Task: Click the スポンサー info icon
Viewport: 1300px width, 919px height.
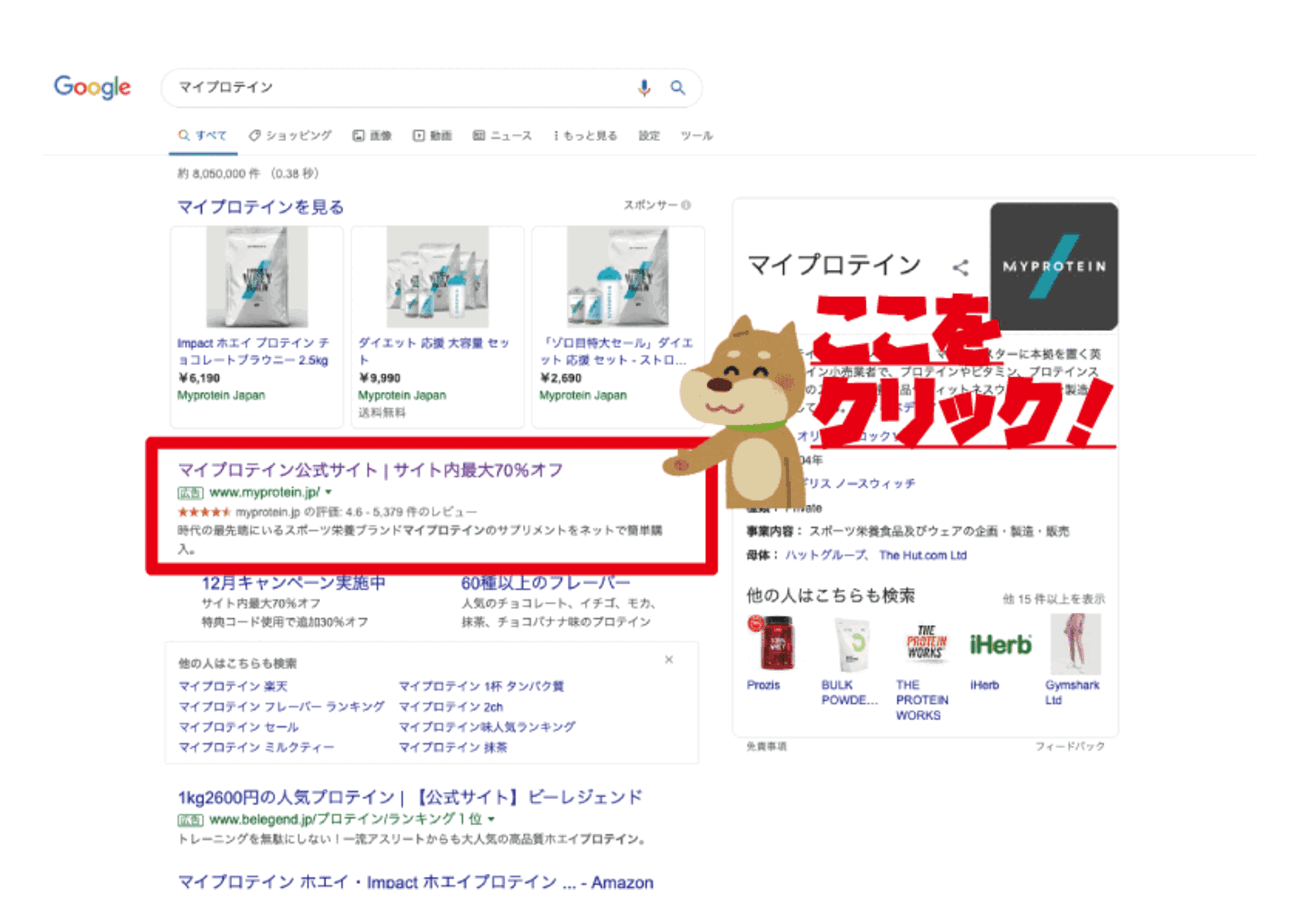Action: (x=686, y=205)
